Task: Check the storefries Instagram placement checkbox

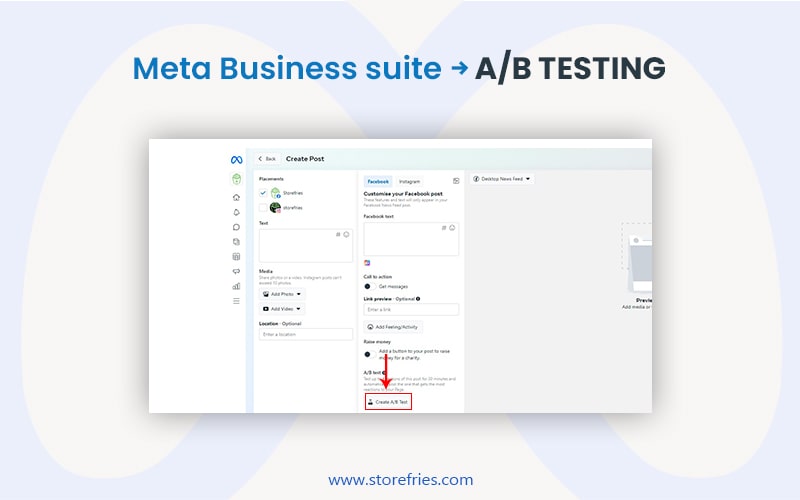Action: (263, 208)
